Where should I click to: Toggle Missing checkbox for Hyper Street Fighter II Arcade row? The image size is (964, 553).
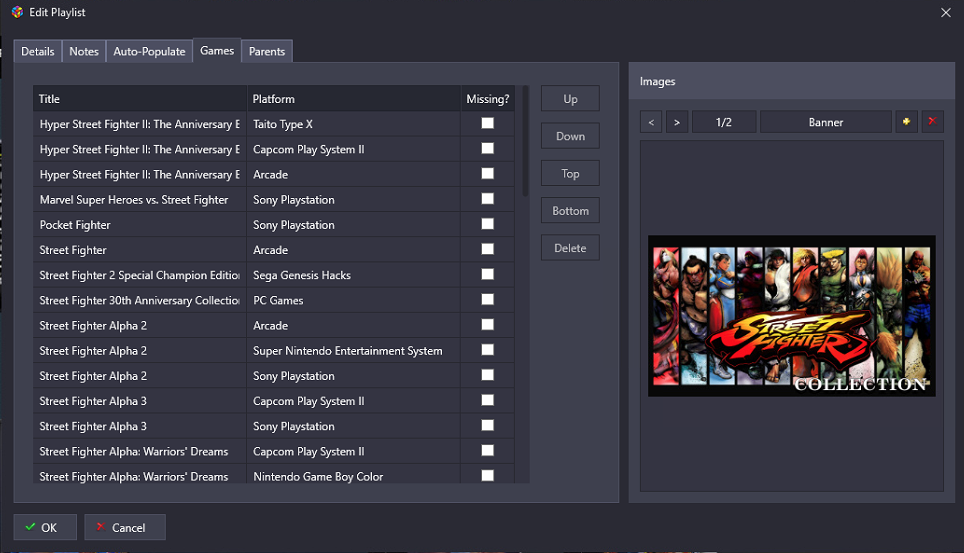(488, 173)
